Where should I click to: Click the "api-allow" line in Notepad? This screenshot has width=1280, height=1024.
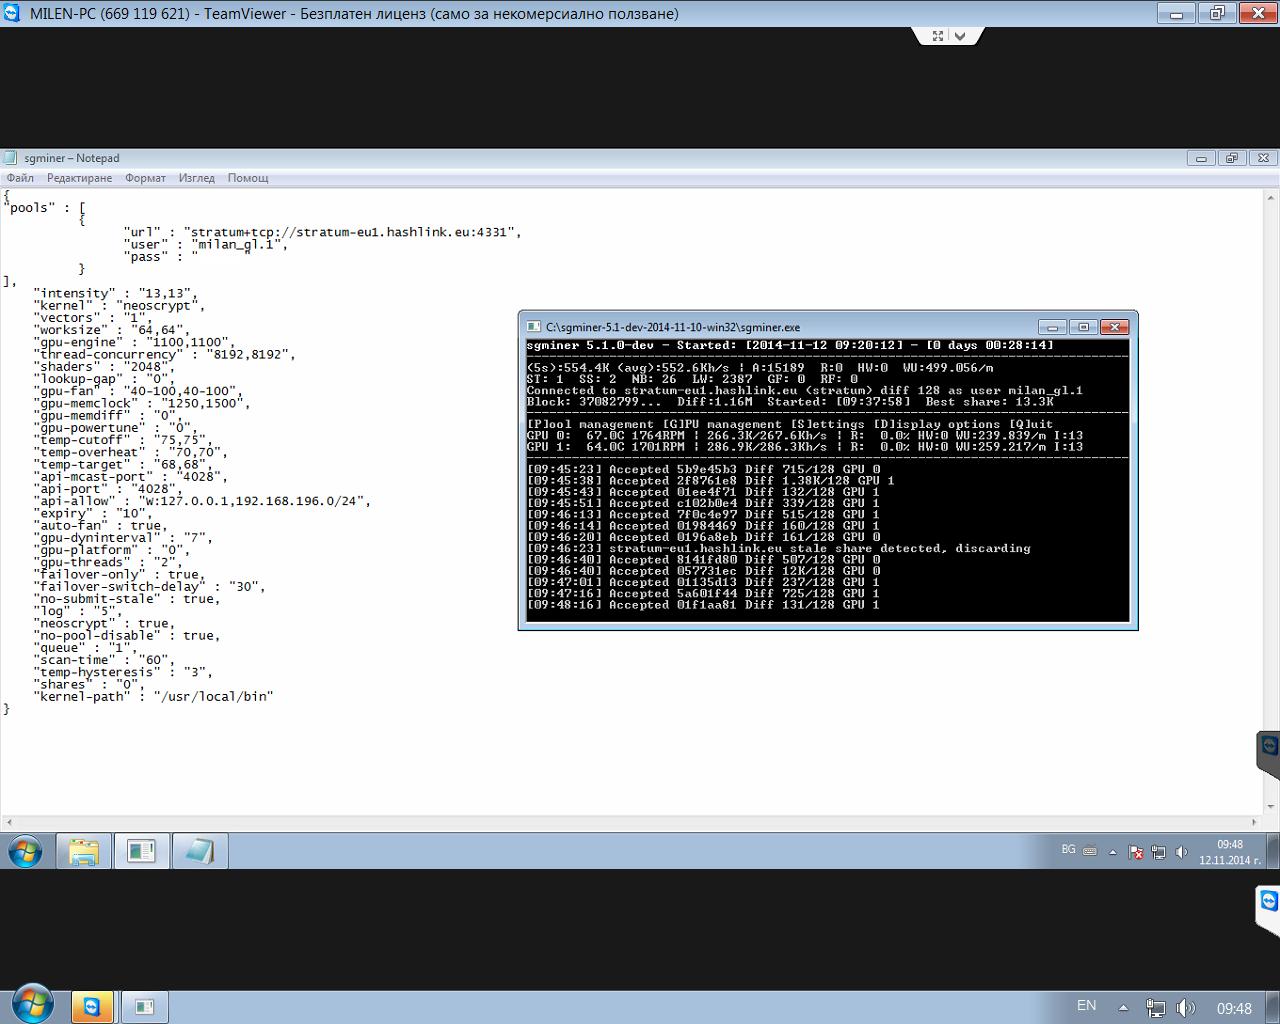pyautogui.click(x=203, y=501)
